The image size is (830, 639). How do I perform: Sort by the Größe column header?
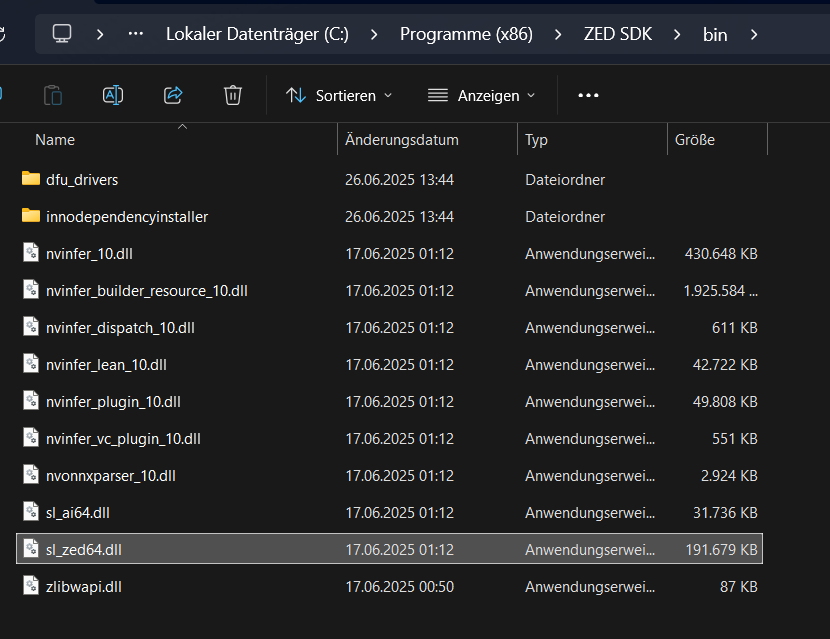point(694,140)
